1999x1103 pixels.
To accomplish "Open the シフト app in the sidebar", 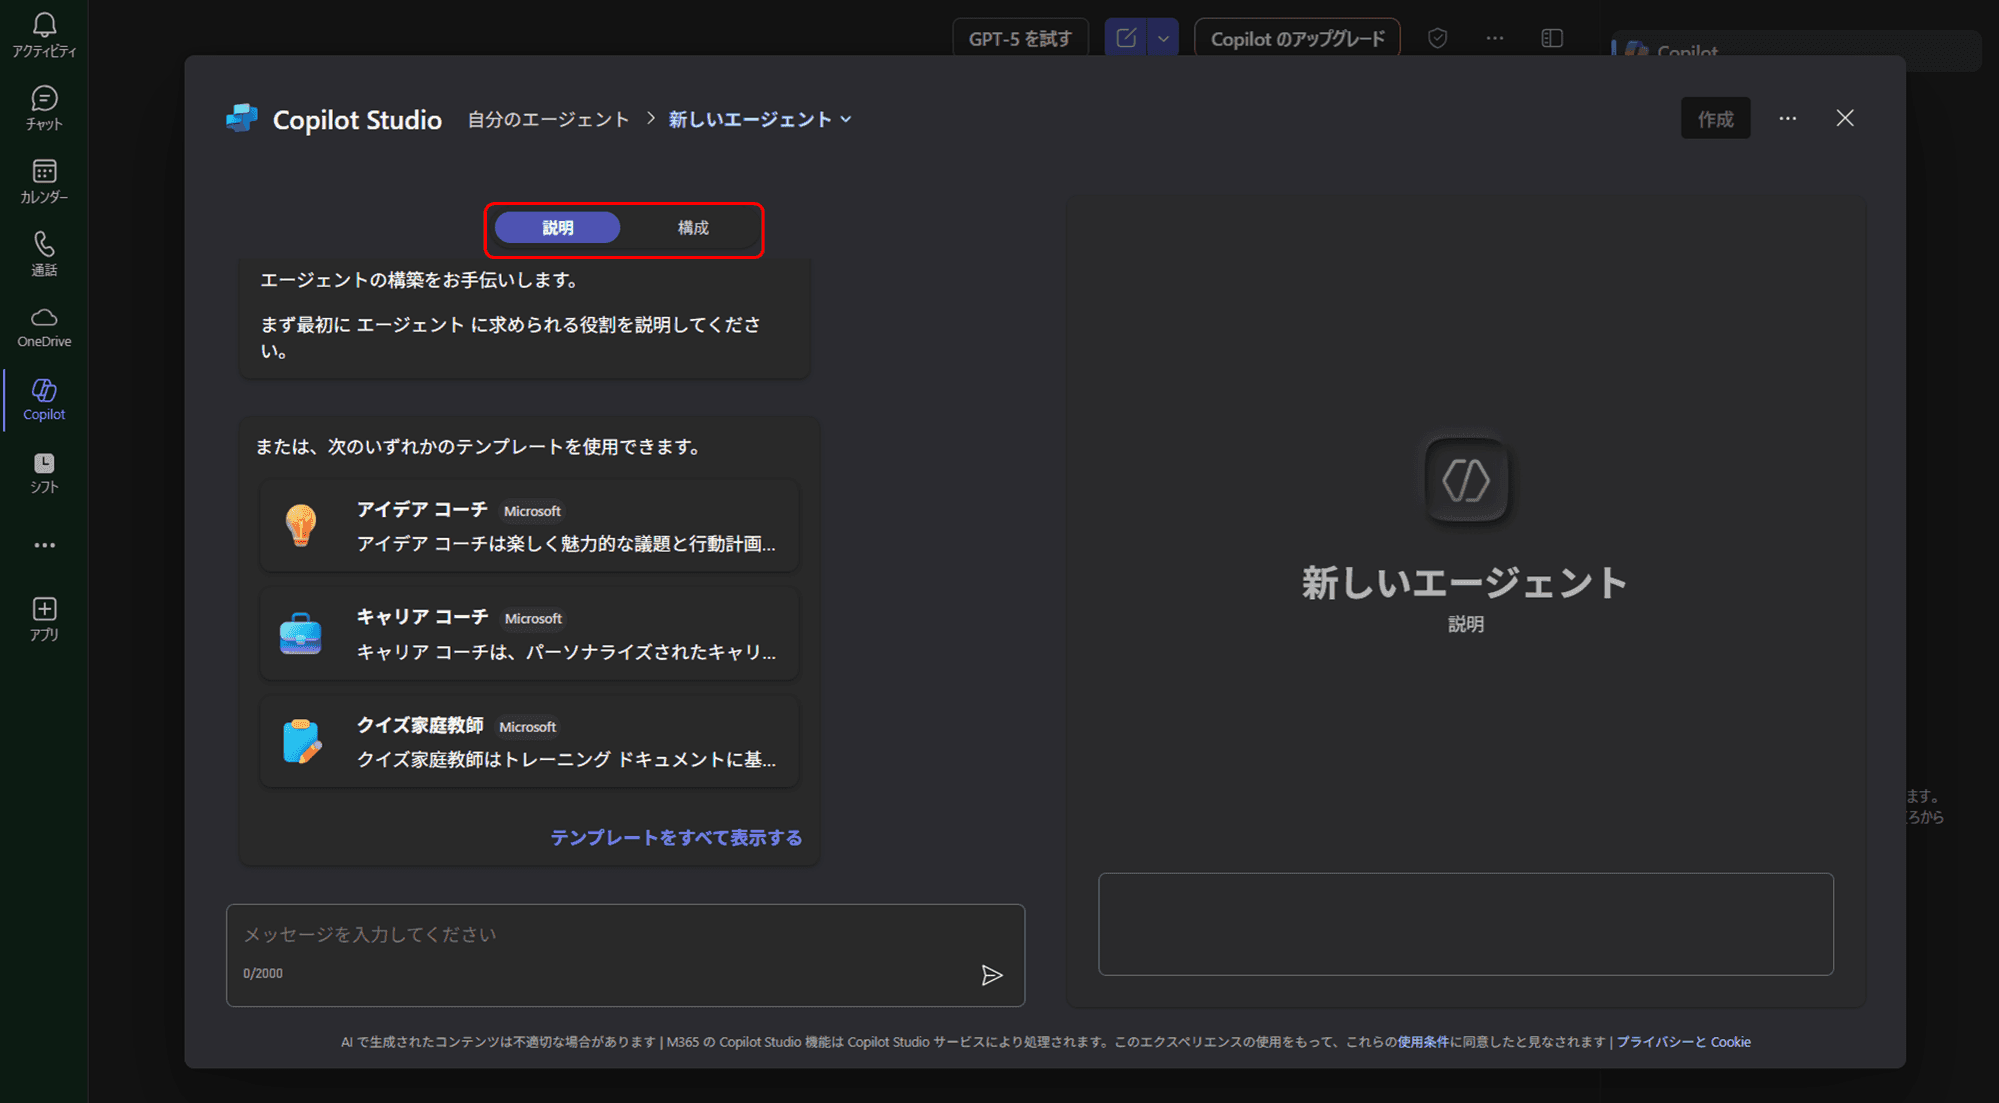I will pos(44,472).
